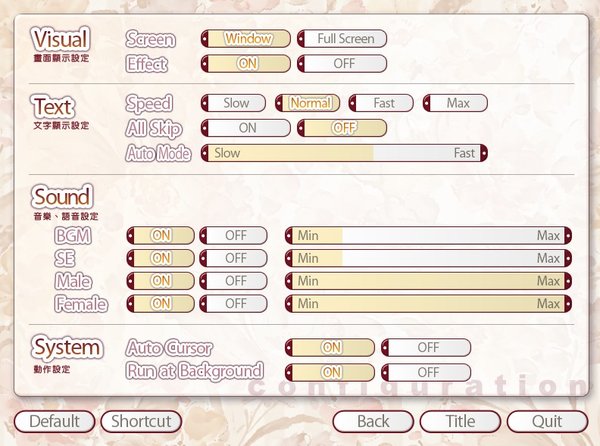
Task: Enable All Skip ON option
Action: coord(246,128)
